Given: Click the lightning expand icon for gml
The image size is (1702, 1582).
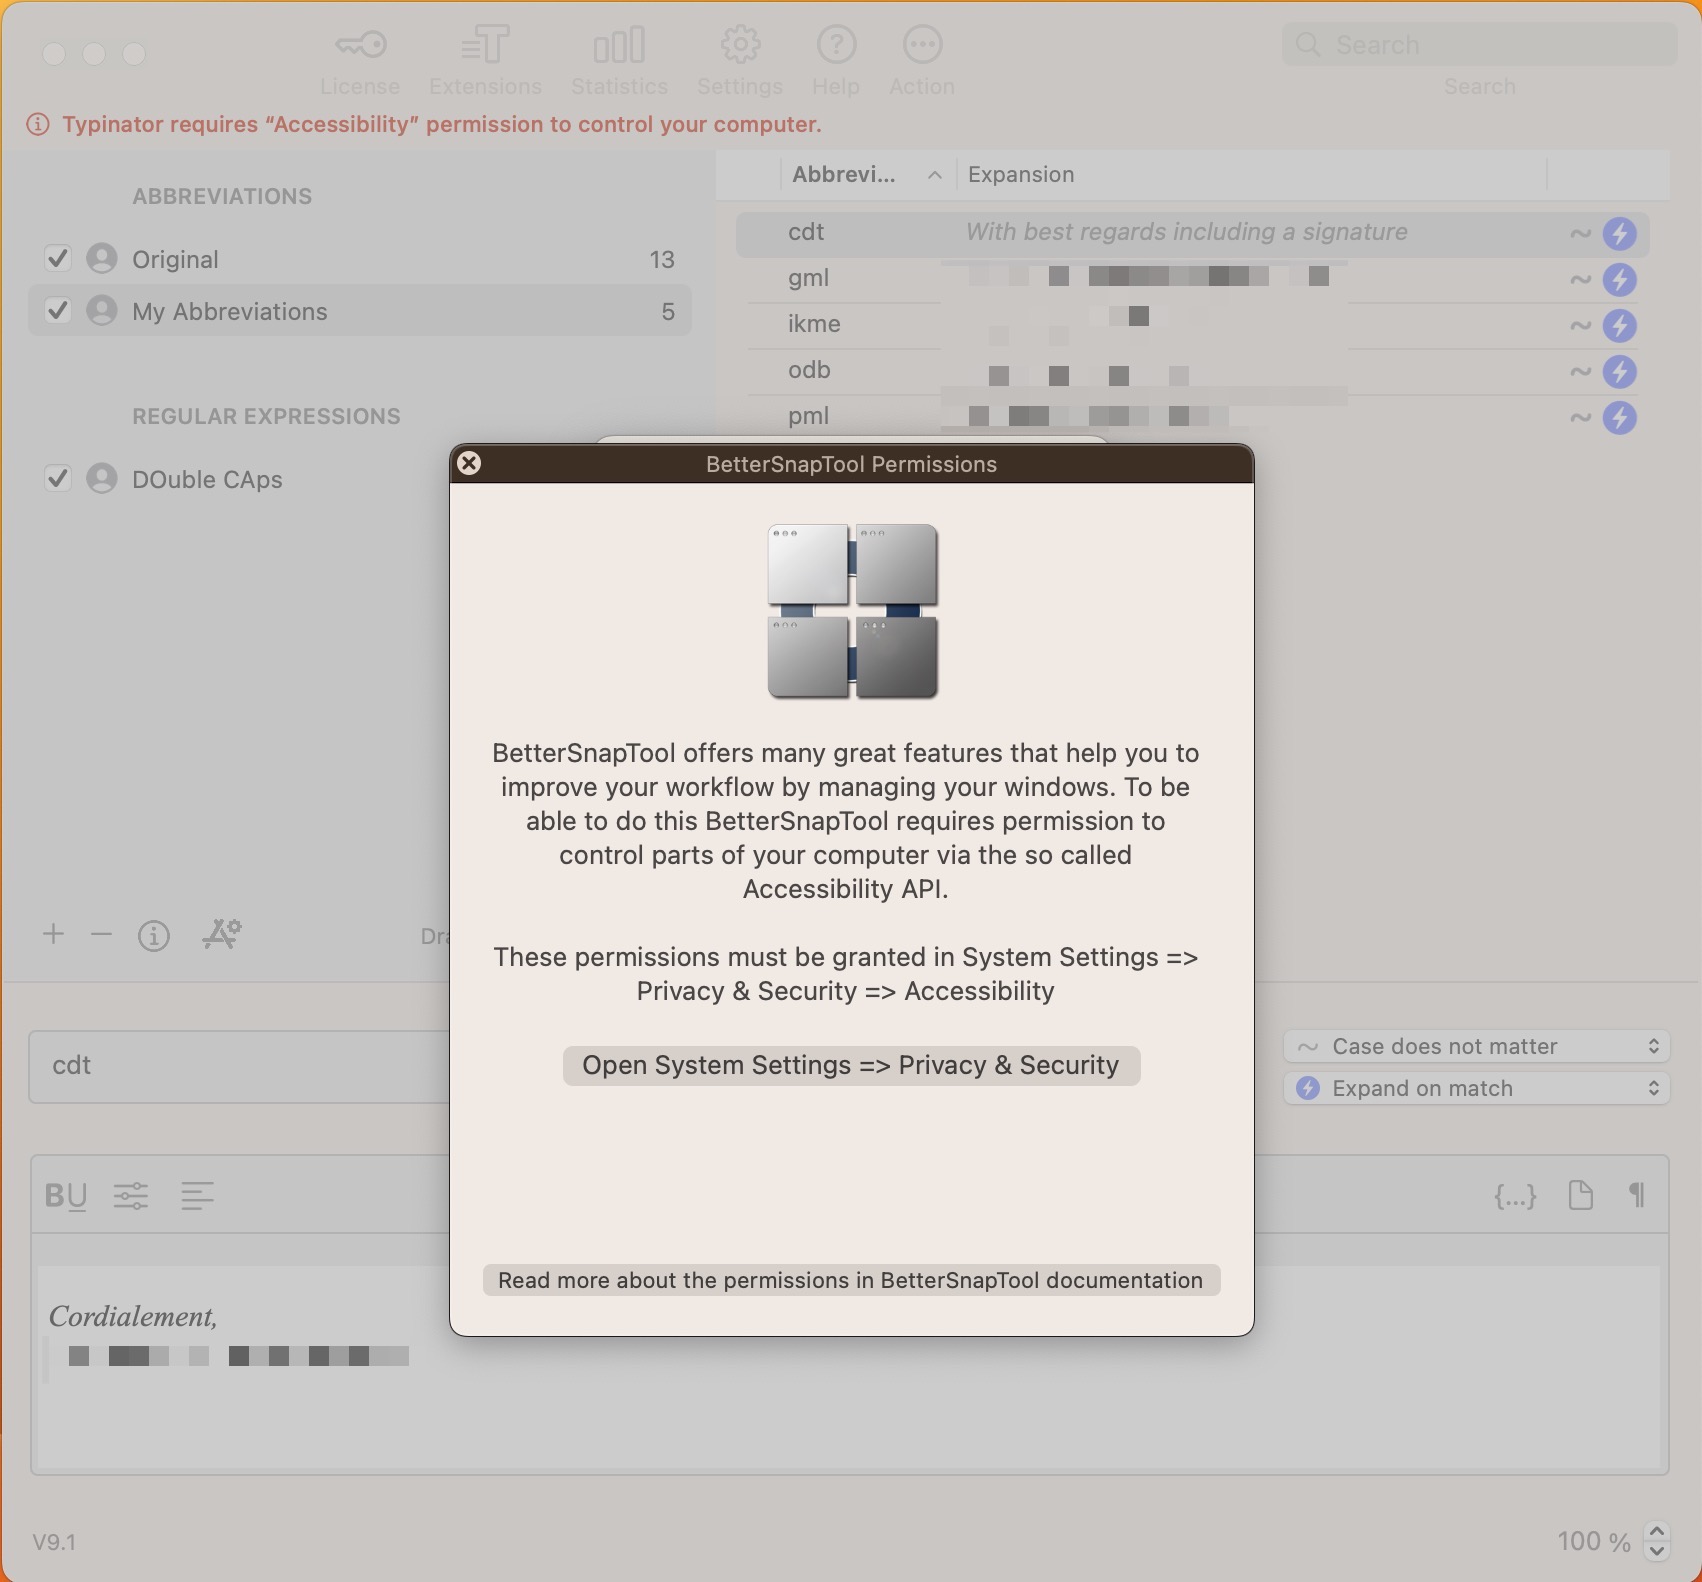Looking at the screenshot, I should click(x=1620, y=279).
